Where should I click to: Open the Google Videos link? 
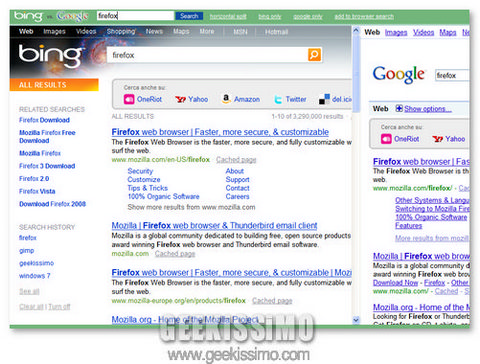(423, 32)
